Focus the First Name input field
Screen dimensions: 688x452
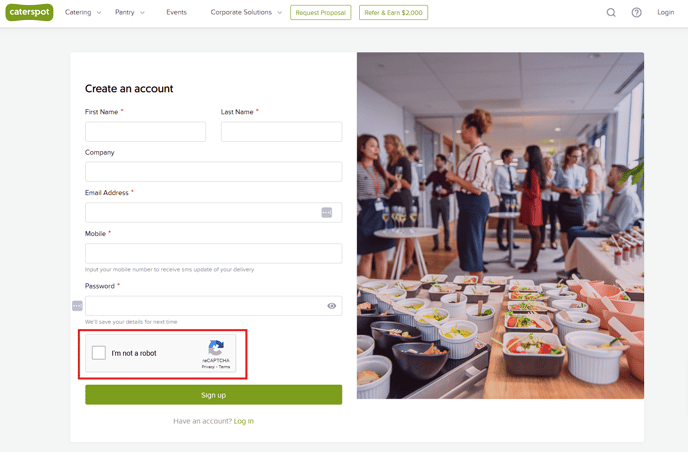pos(145,132)
